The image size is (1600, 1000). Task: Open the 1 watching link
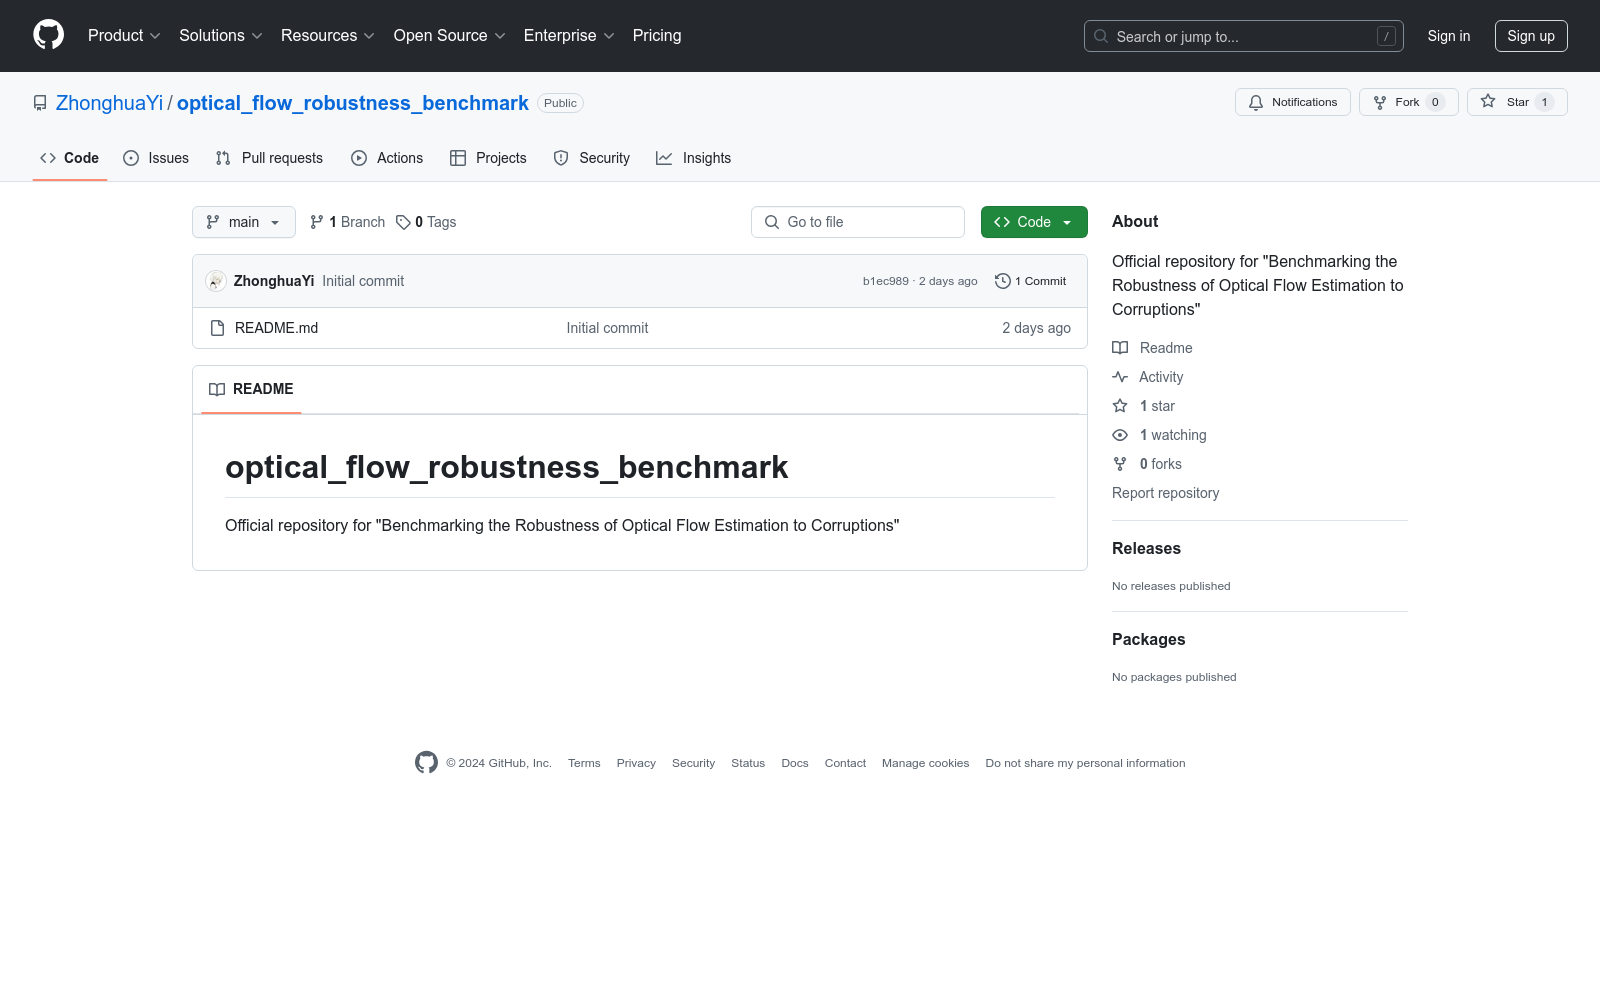tap(1173, 435)
